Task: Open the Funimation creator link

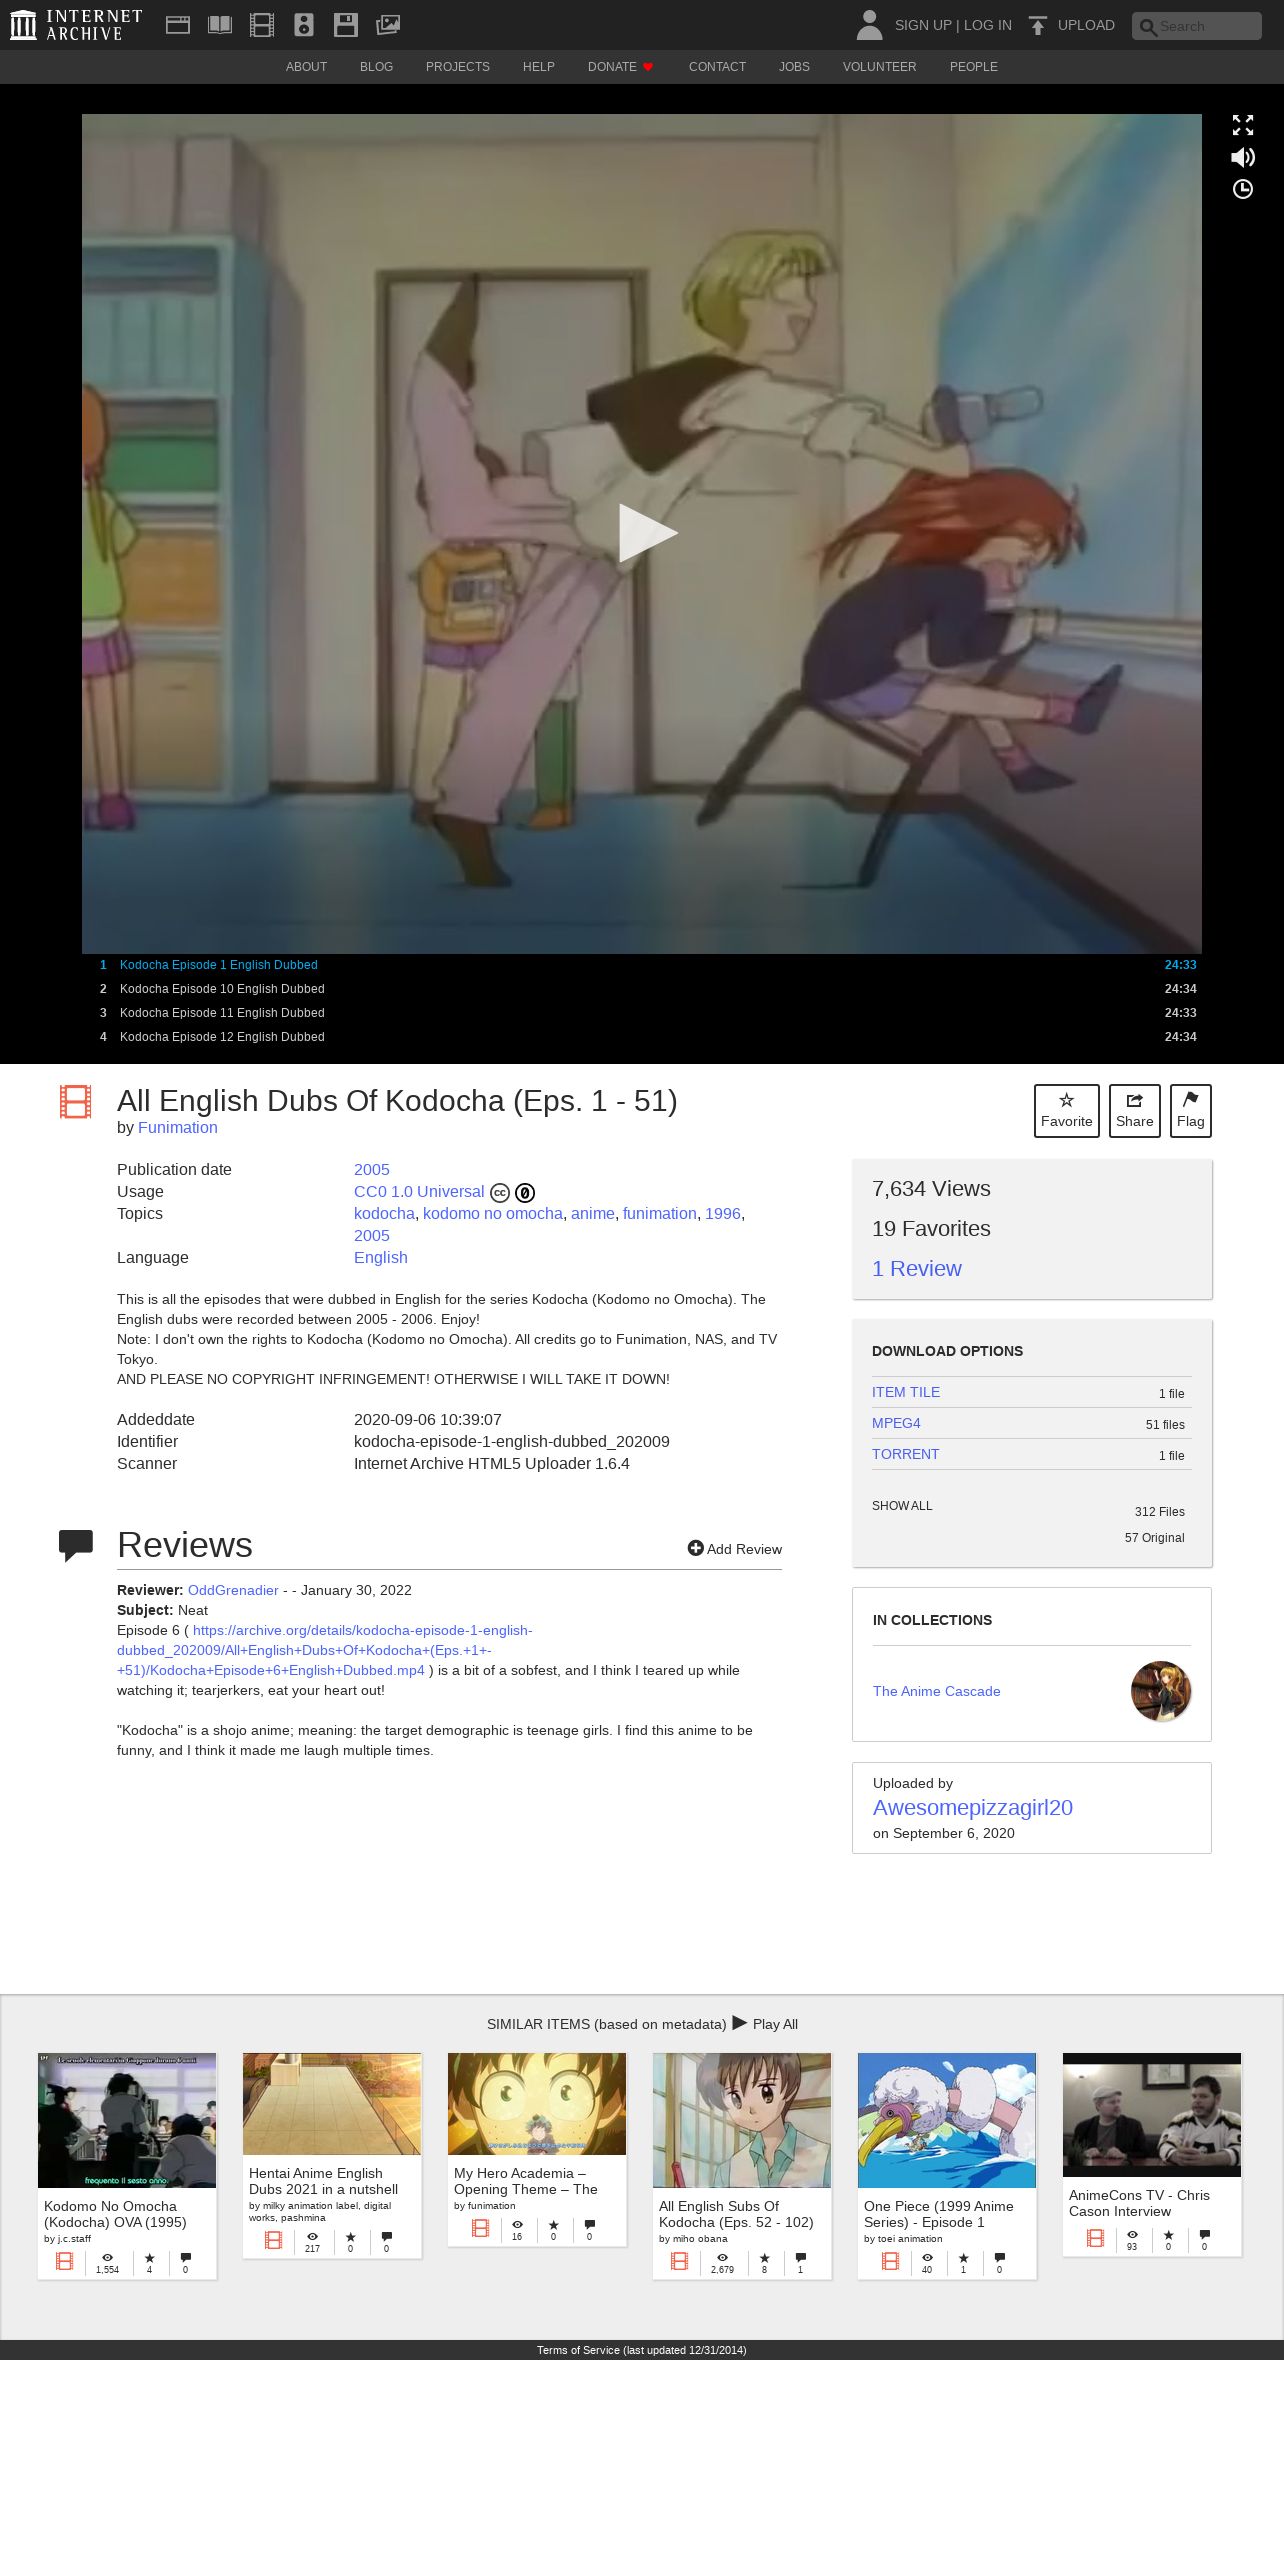Action: tap(178, 1128)
